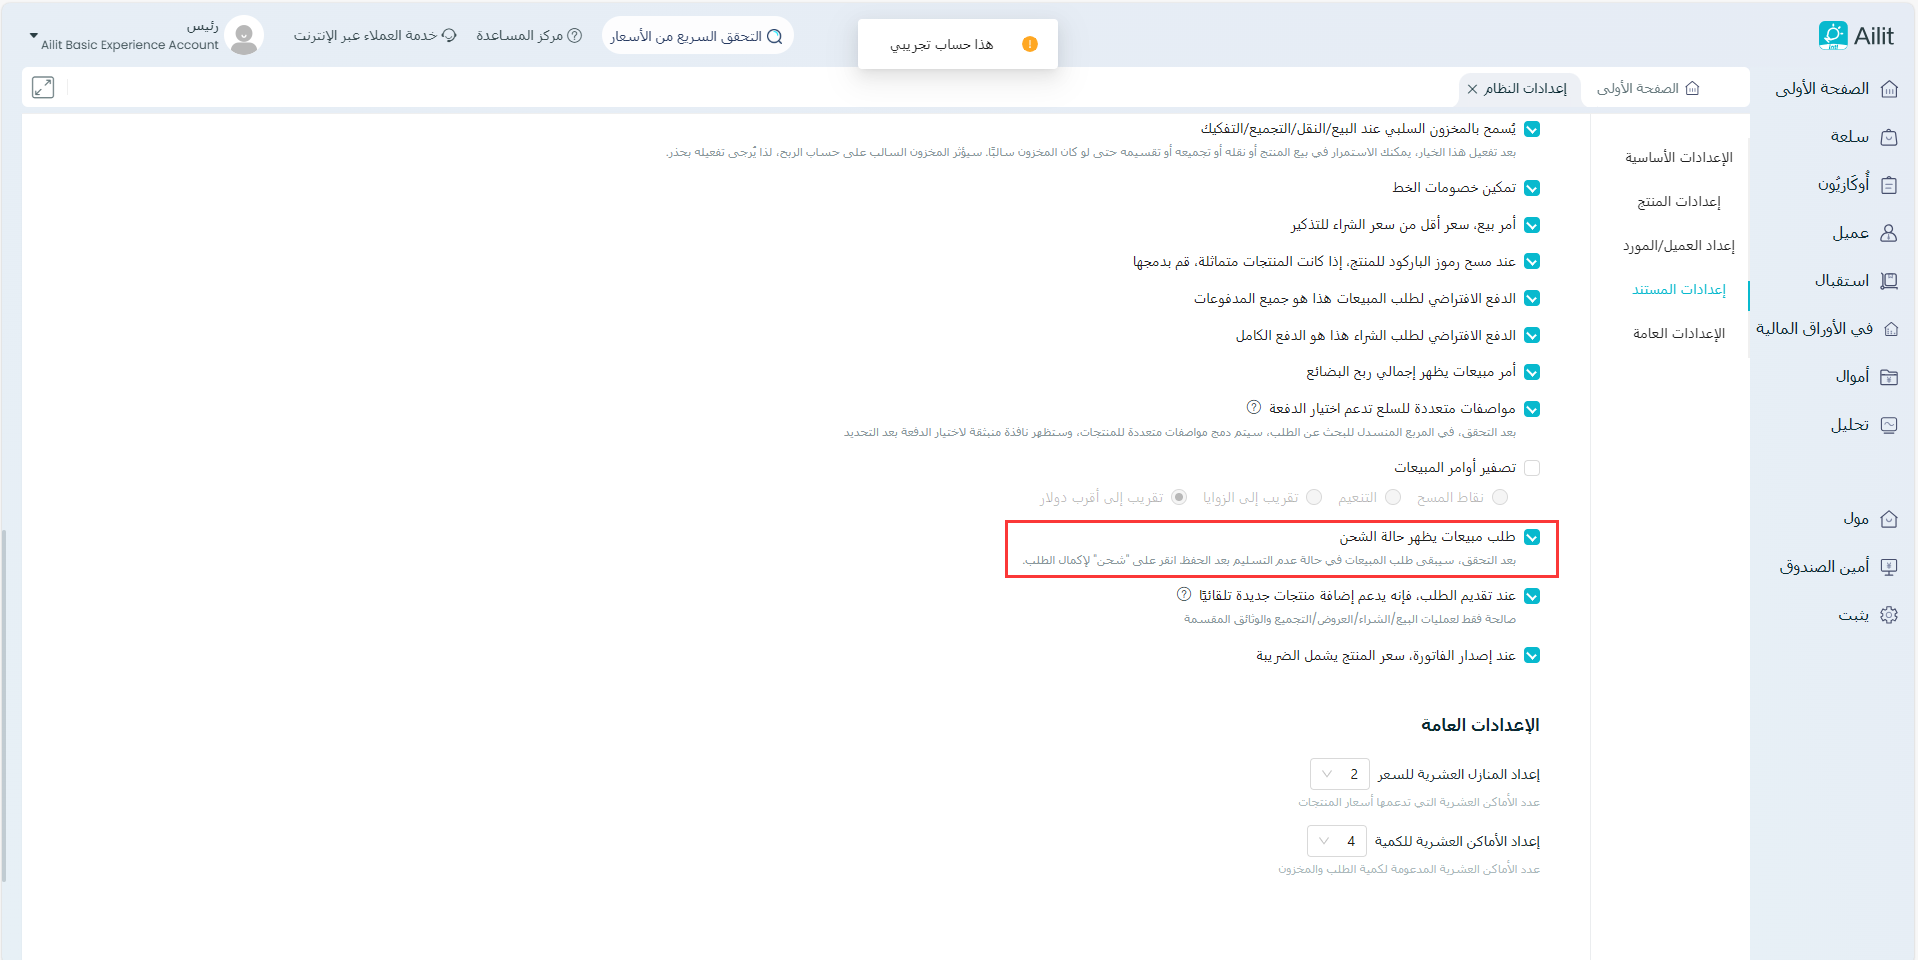
Task: Select the تقريب إلى أقرب دولار radio
Action: click(x=1179, y=497)
